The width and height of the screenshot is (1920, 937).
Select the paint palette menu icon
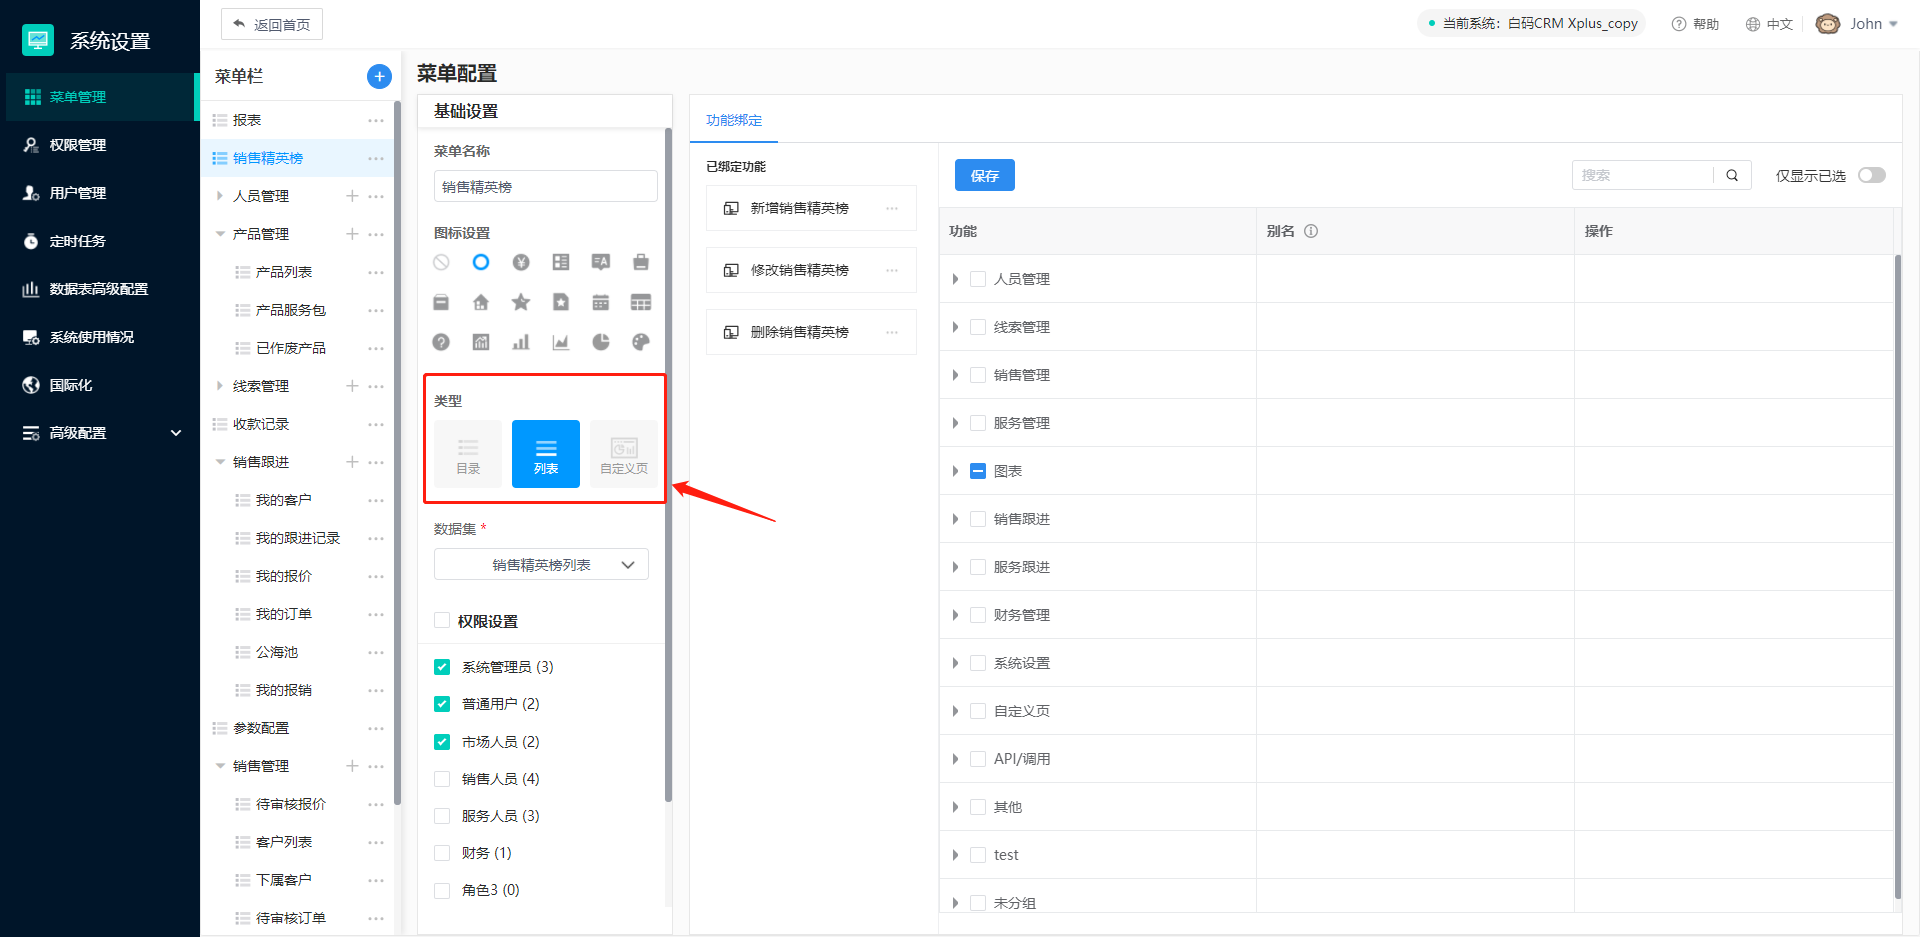641,342
